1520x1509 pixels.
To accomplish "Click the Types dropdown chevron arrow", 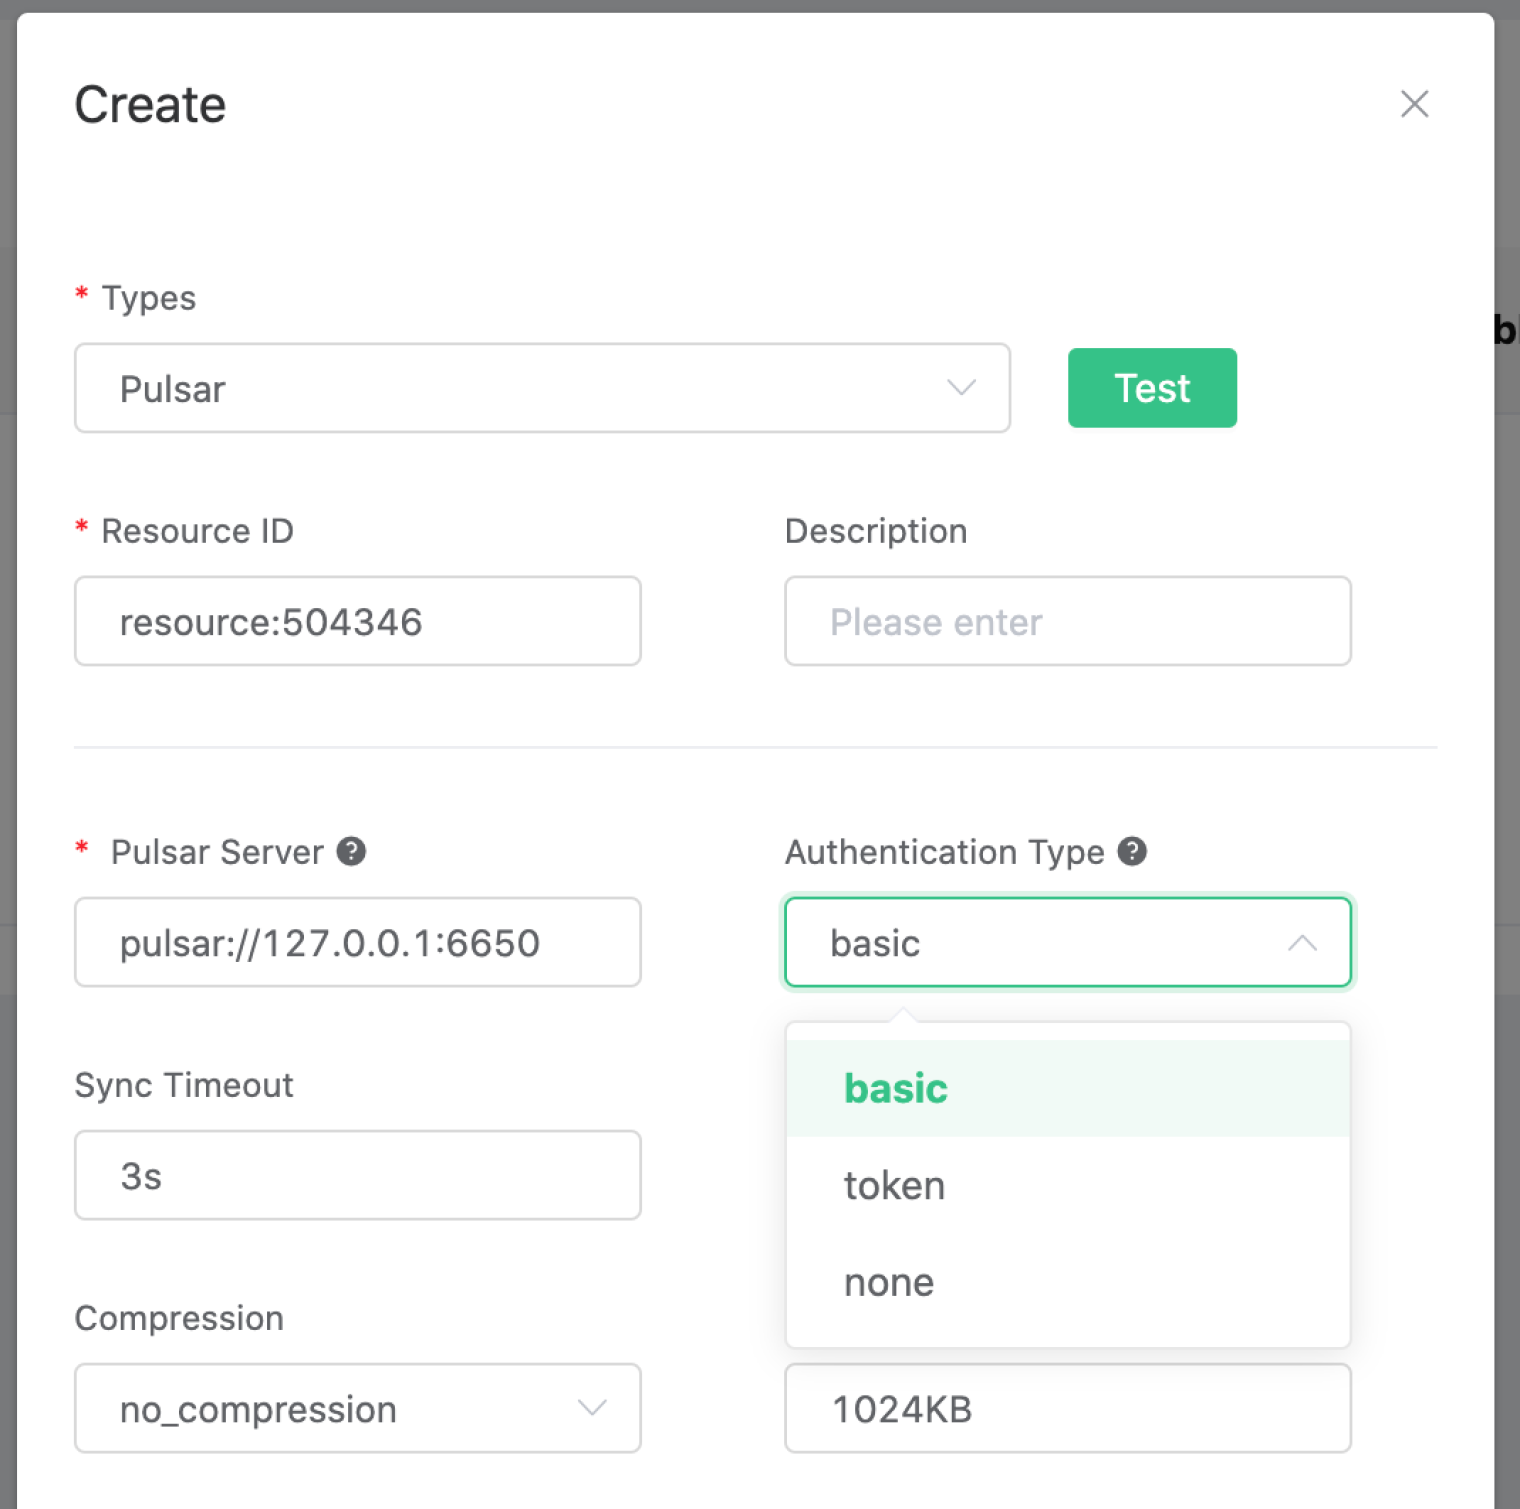I will 961,388.
